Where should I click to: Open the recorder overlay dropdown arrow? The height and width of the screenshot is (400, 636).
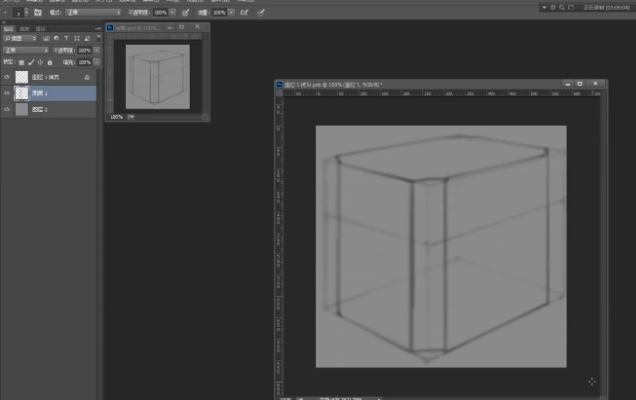coord(544,7)
